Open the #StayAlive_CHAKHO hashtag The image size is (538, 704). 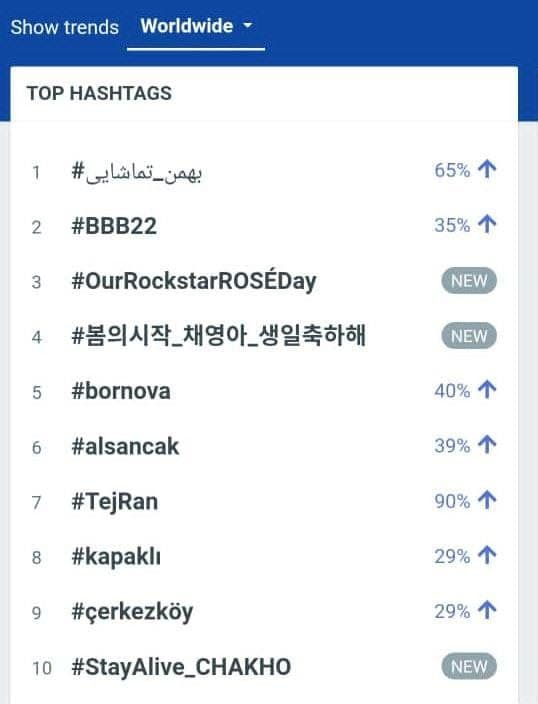tap(181, 667)
